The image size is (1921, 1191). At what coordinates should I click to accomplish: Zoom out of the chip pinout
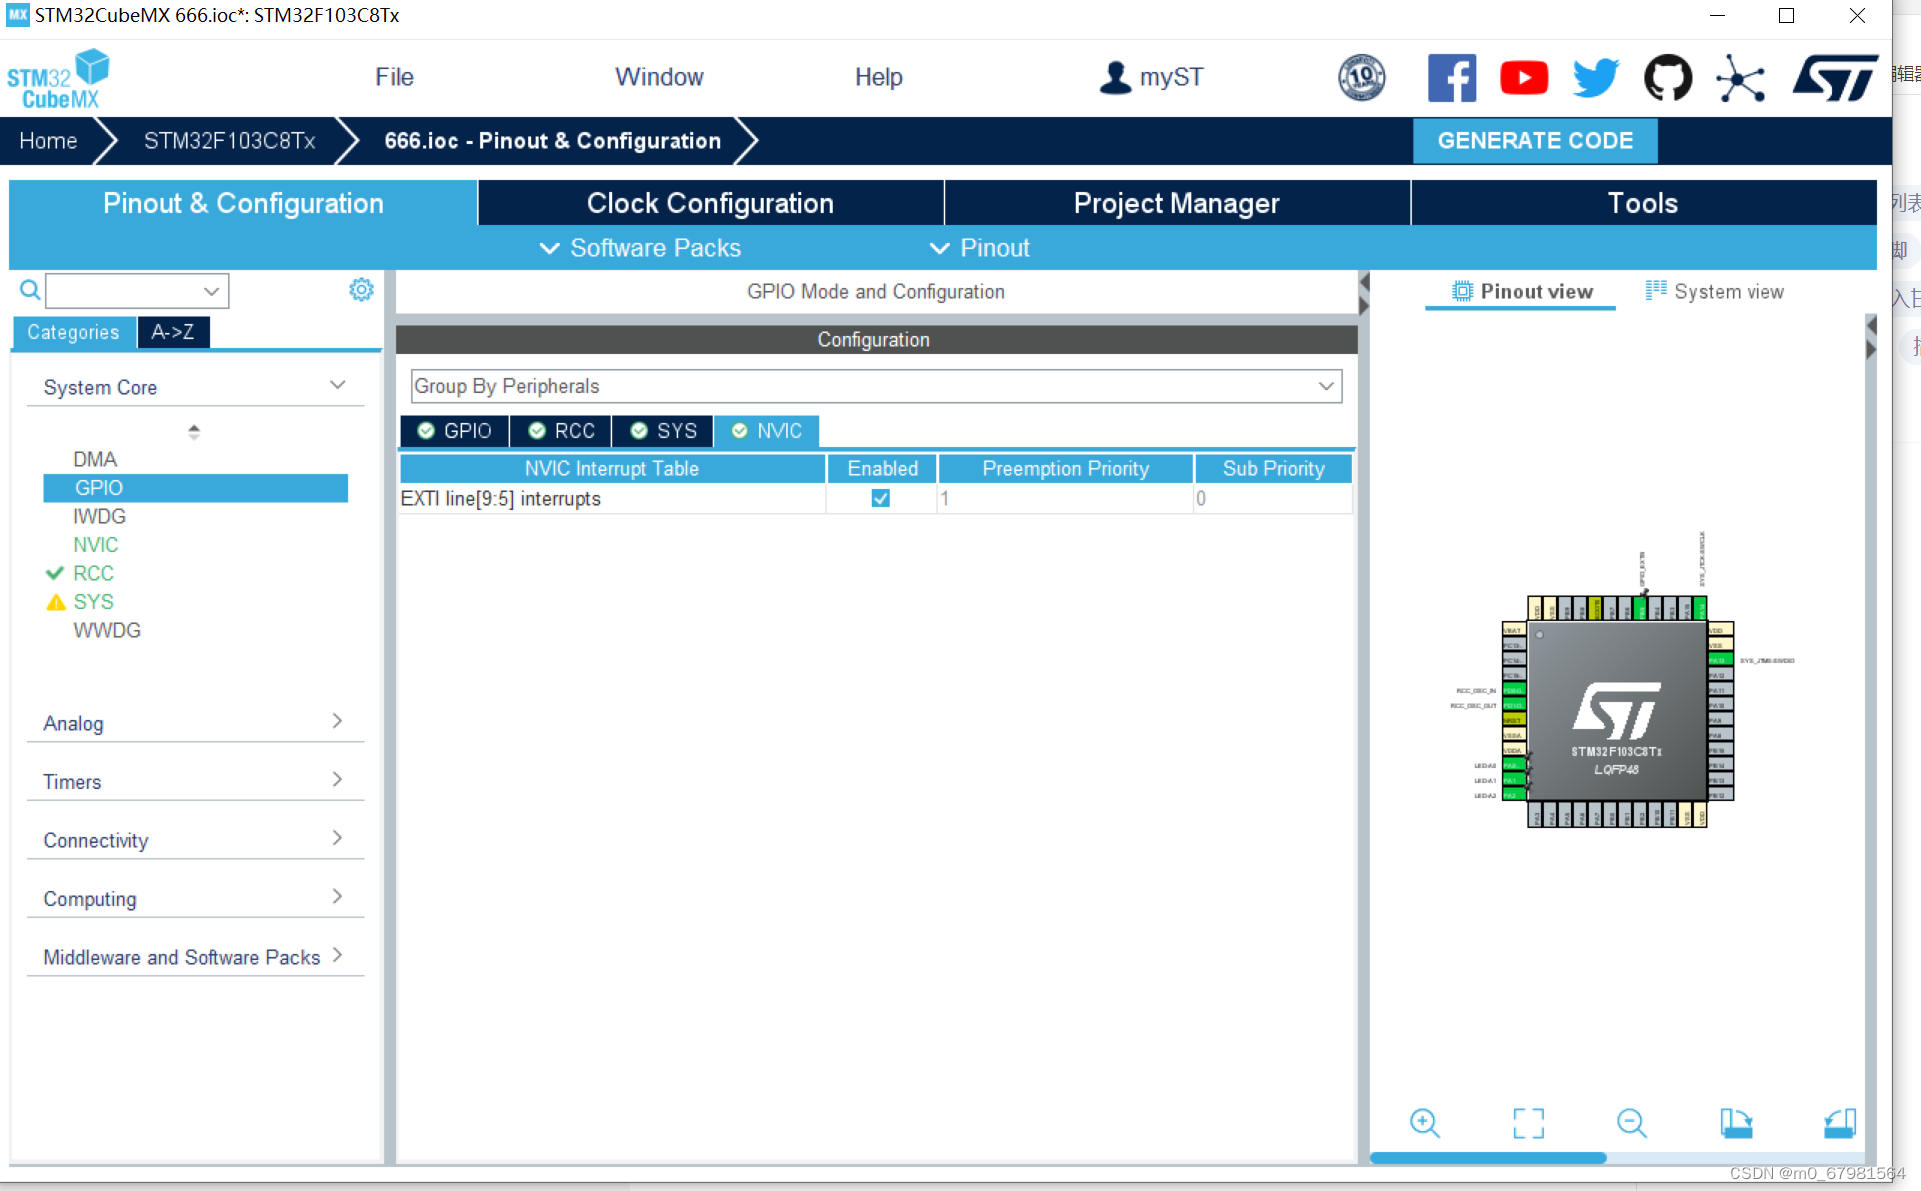point(1631,1122)
